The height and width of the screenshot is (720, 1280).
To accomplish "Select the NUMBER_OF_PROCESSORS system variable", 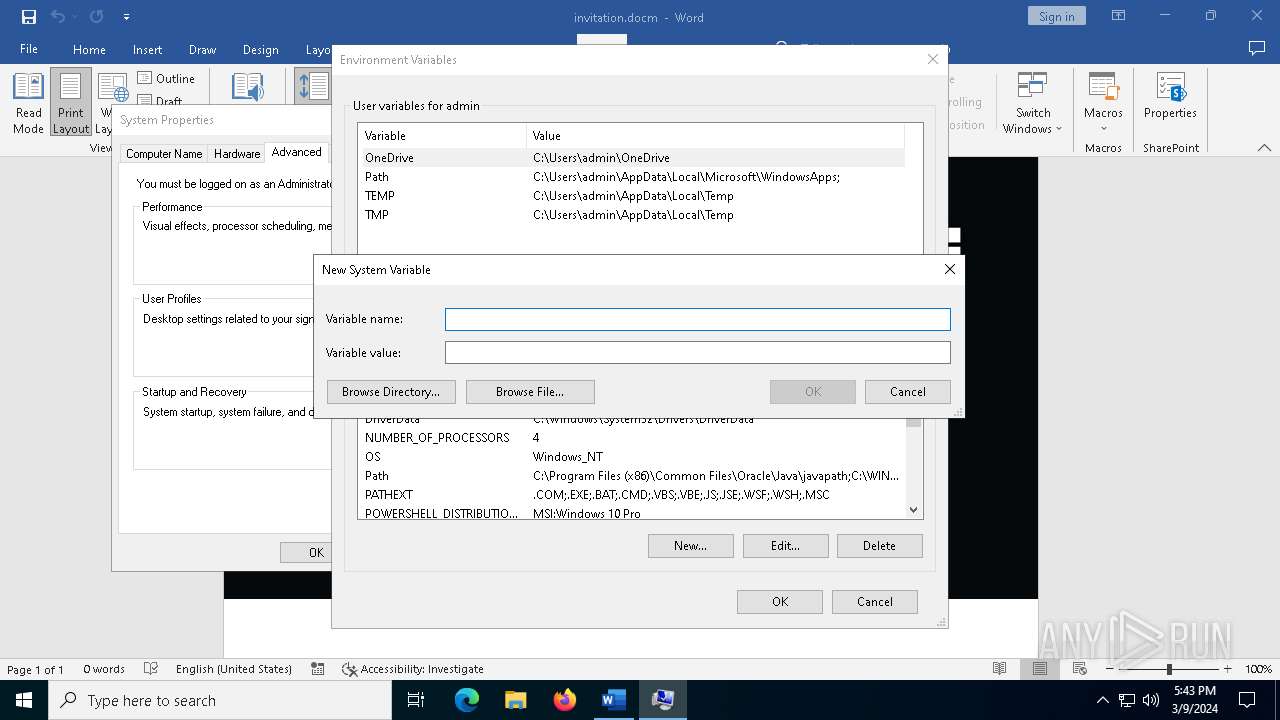I will click(x=631, y=438).
